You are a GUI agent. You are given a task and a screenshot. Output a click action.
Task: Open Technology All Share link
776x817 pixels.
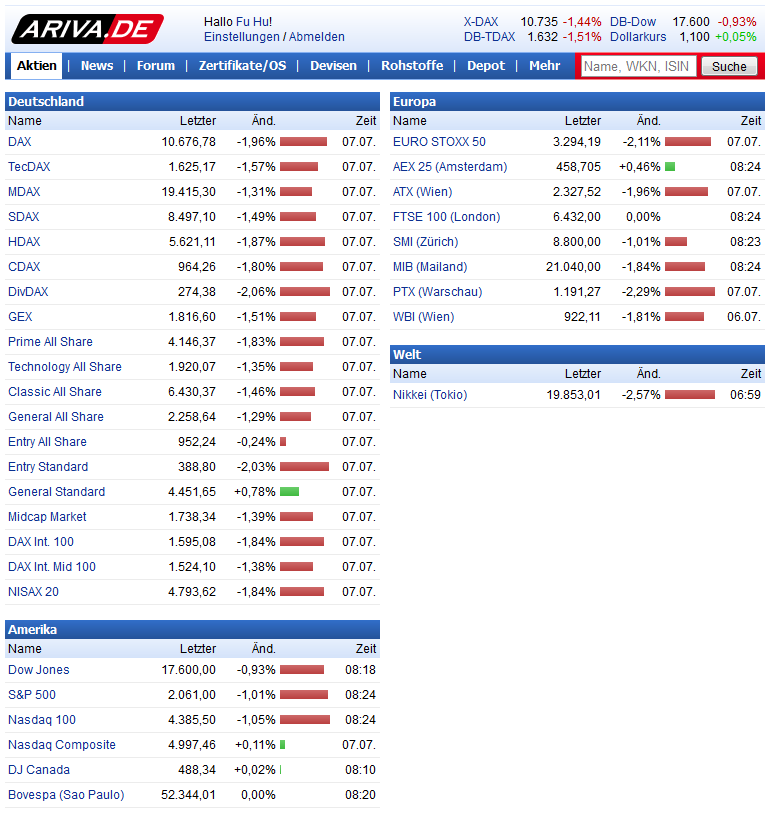point(65,367)
